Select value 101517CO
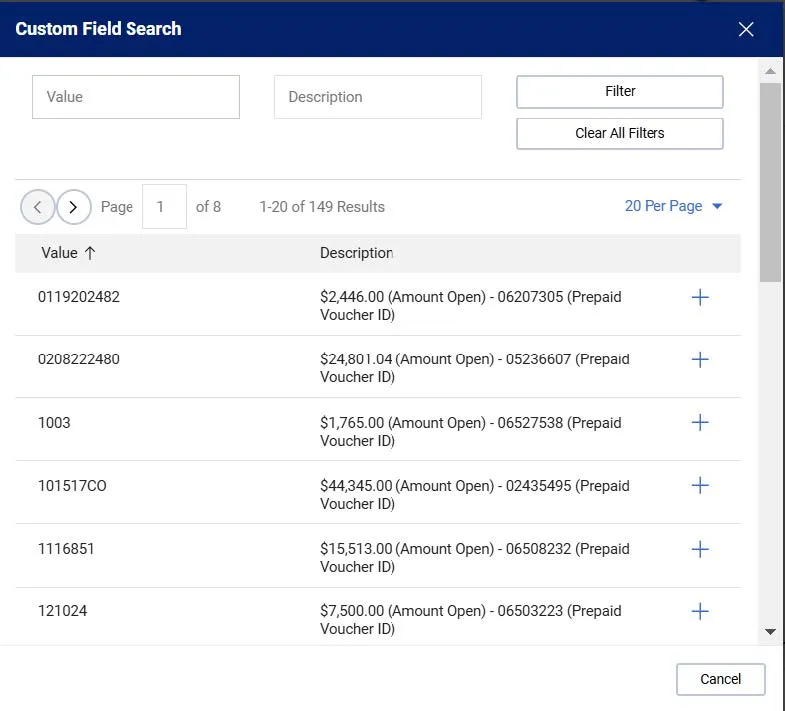The image size is (785, 711). 72,486
